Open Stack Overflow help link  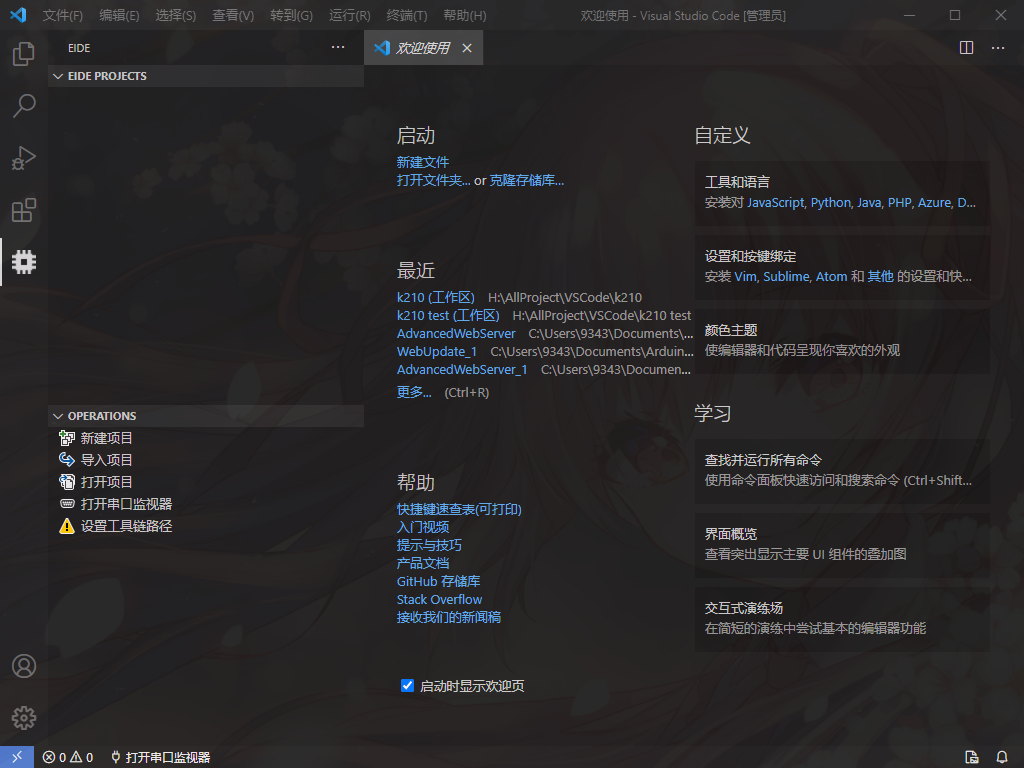439,600
